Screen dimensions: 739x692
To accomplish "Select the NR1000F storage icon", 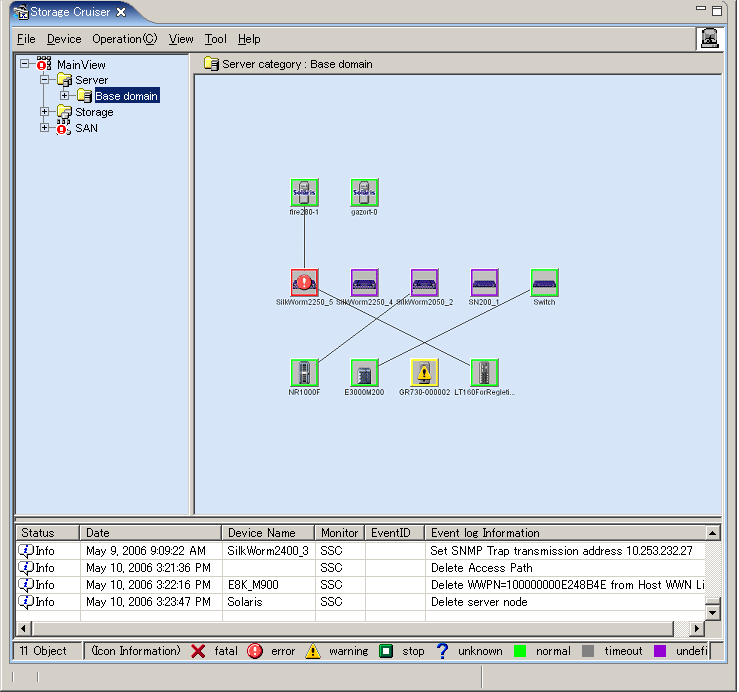I will 304,372.
